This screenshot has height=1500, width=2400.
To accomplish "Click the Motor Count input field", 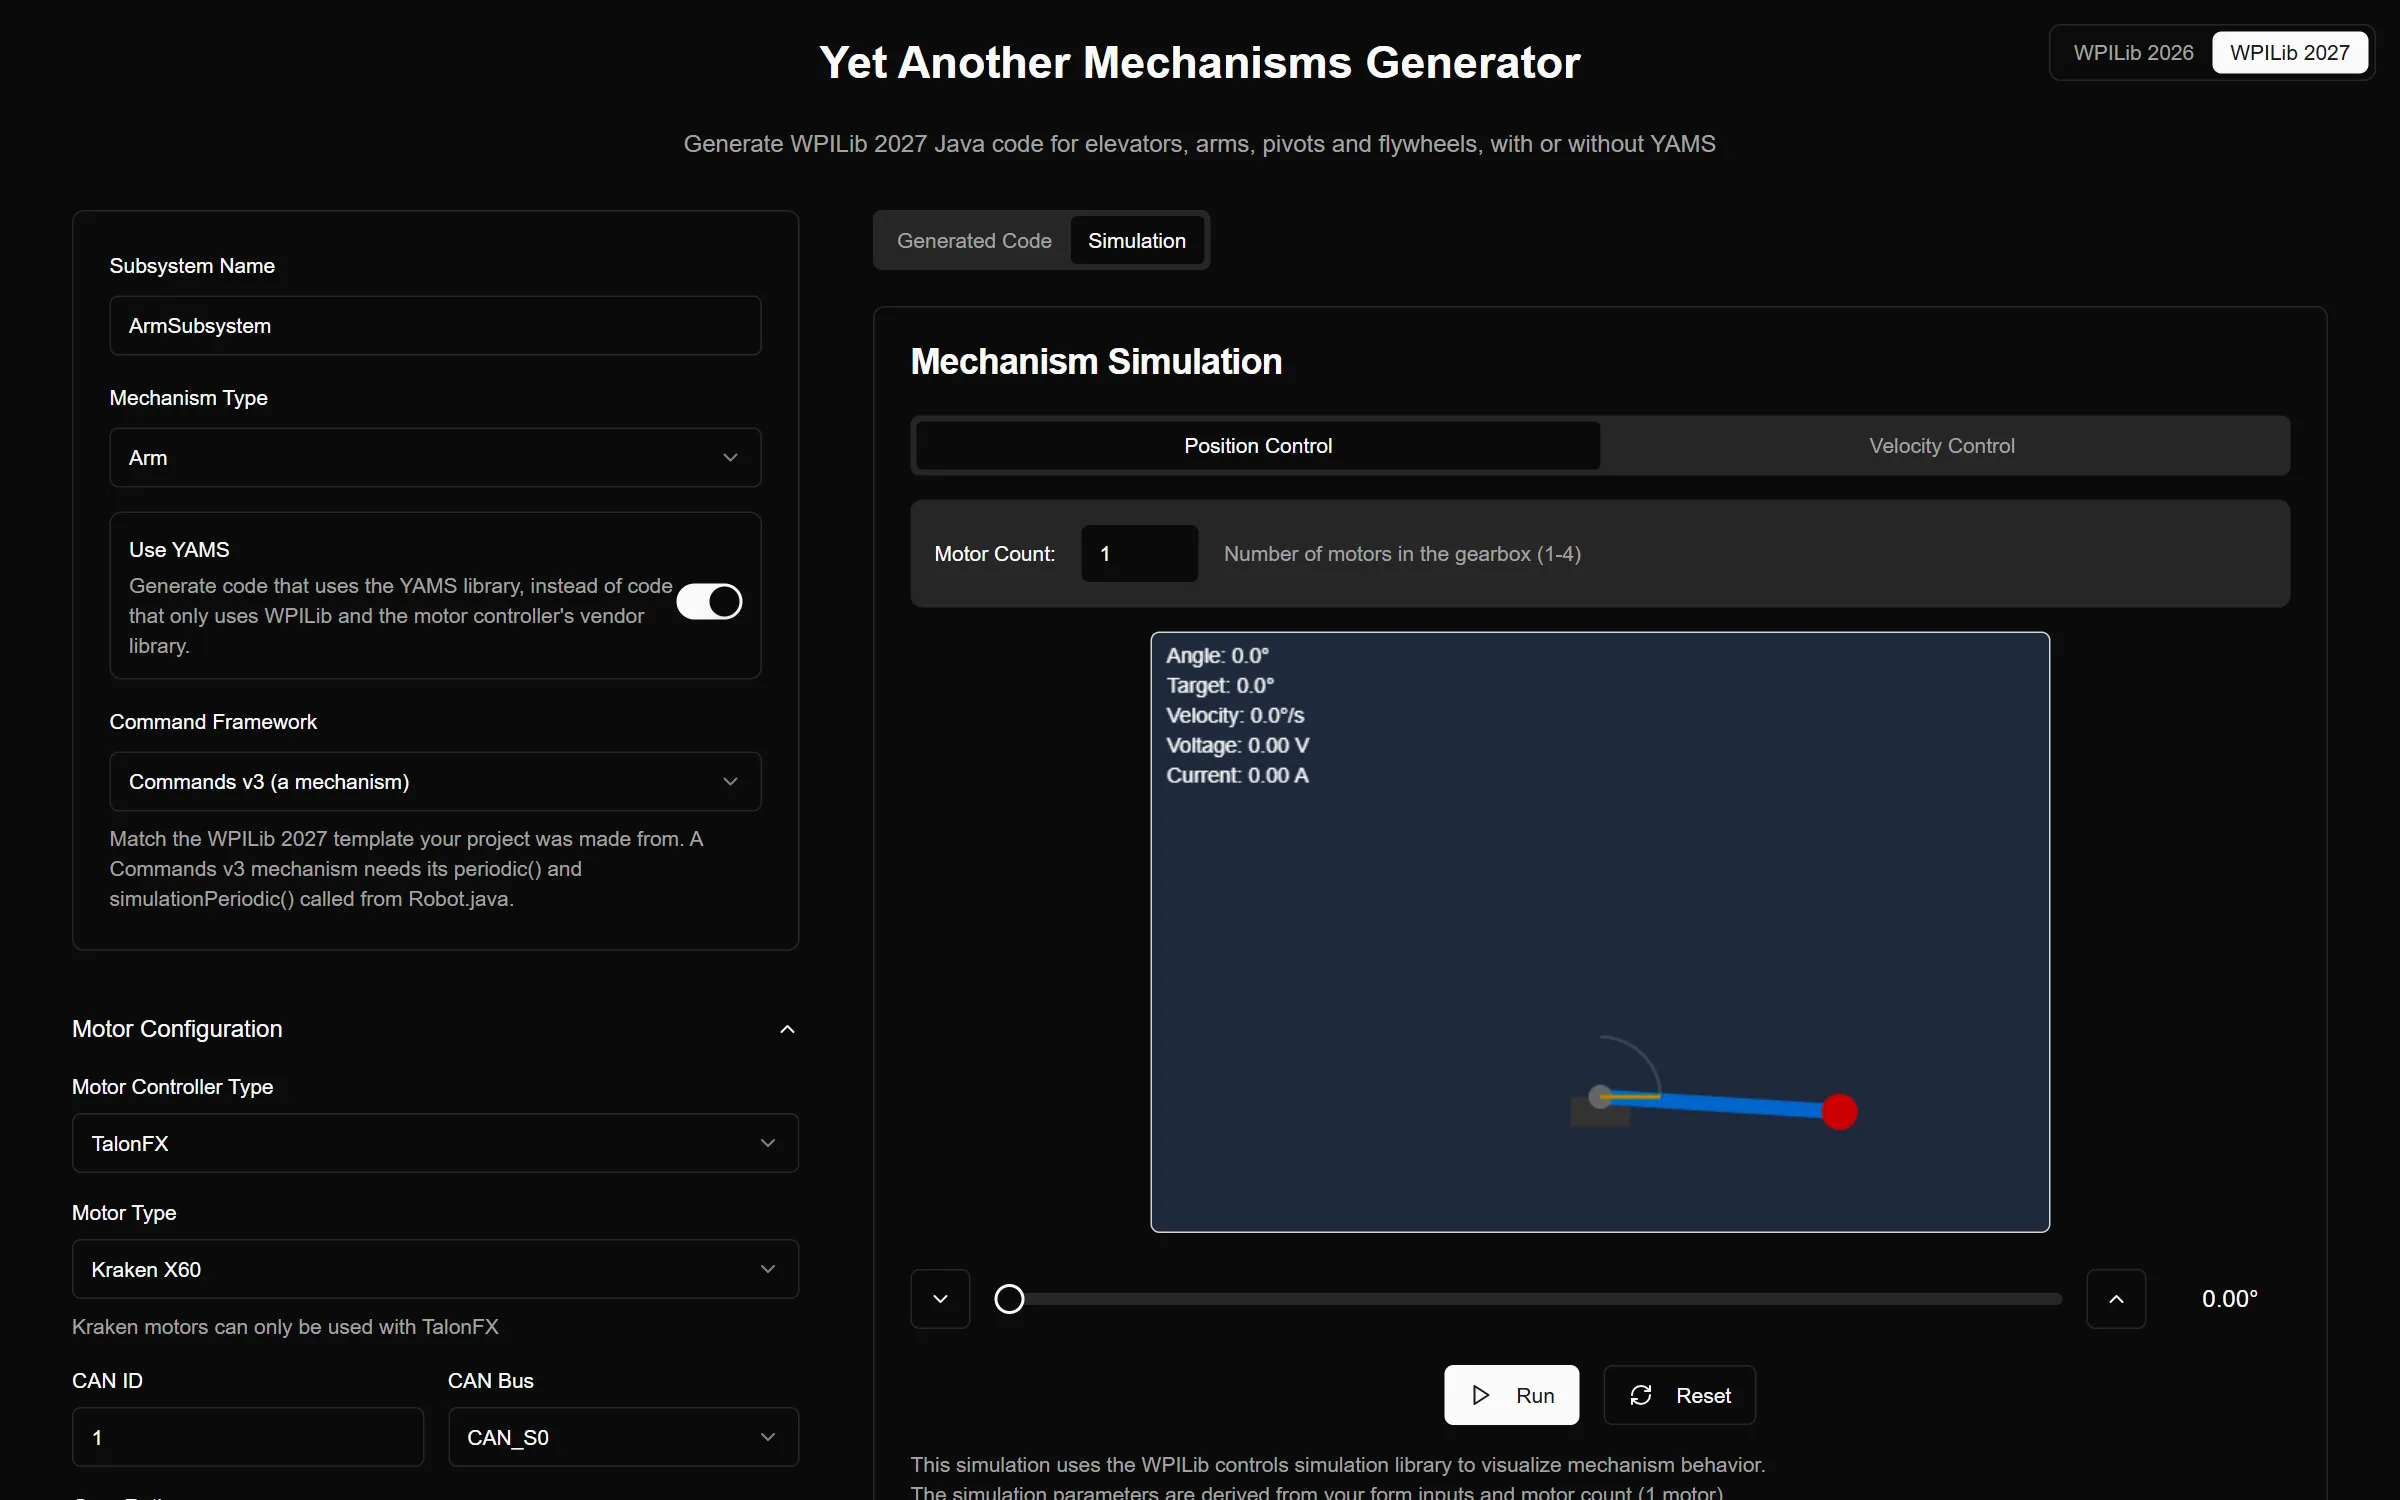I will [1139, 554].
